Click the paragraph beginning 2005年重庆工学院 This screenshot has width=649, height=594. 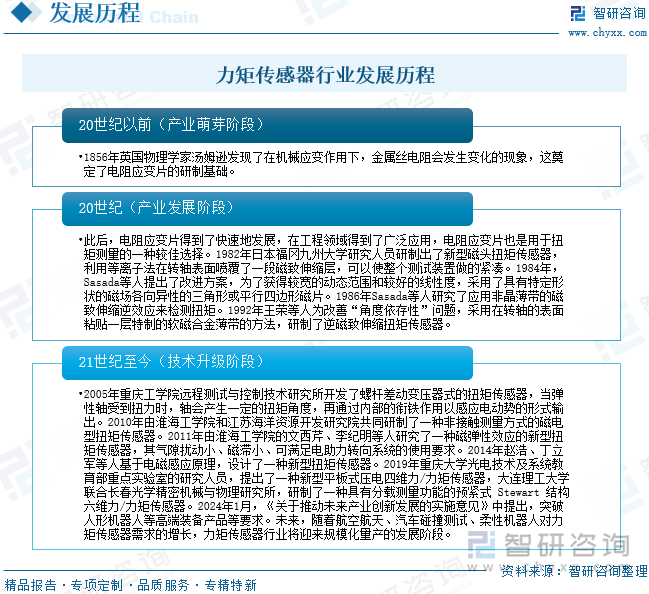[x=325, y=464]
